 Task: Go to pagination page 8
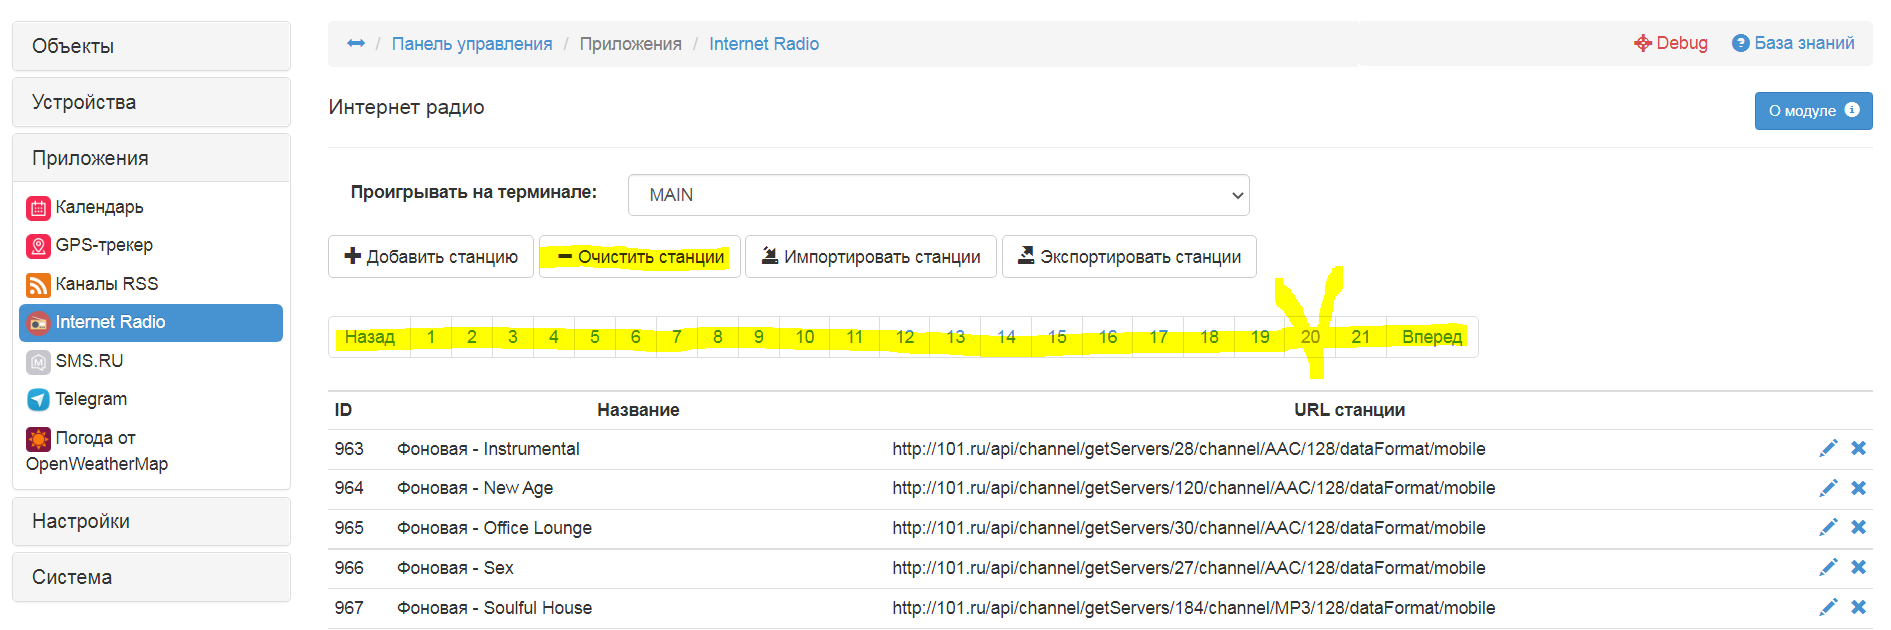(x=718, y=337)
